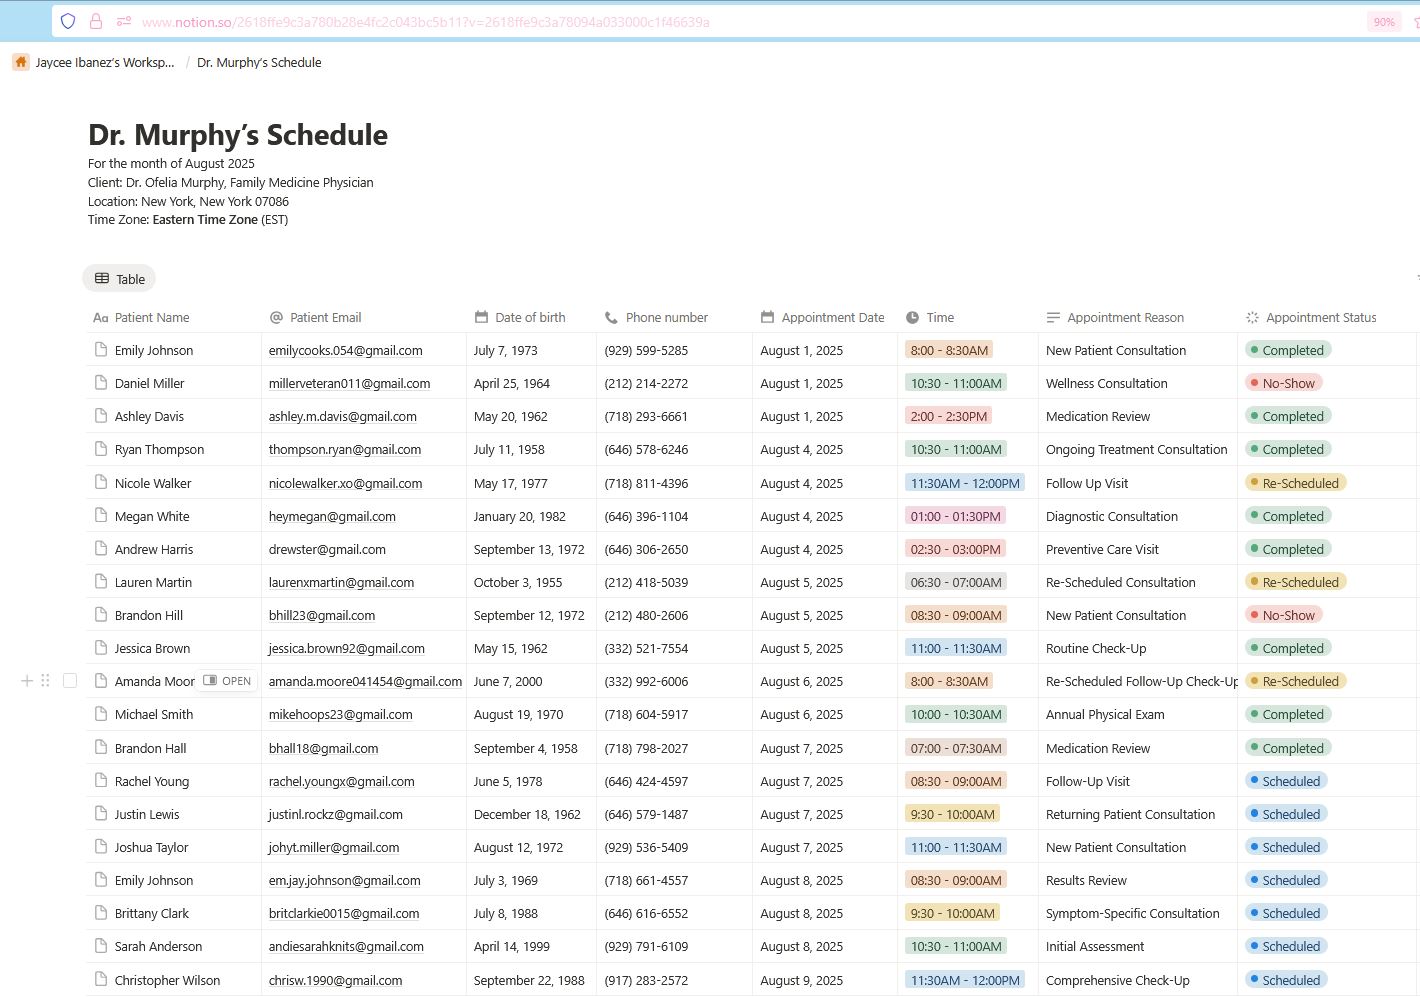Click the page icon beside Daniel Miller
Screen dimensions: 1420x997
pyautogui.click(x=101, y=383)
